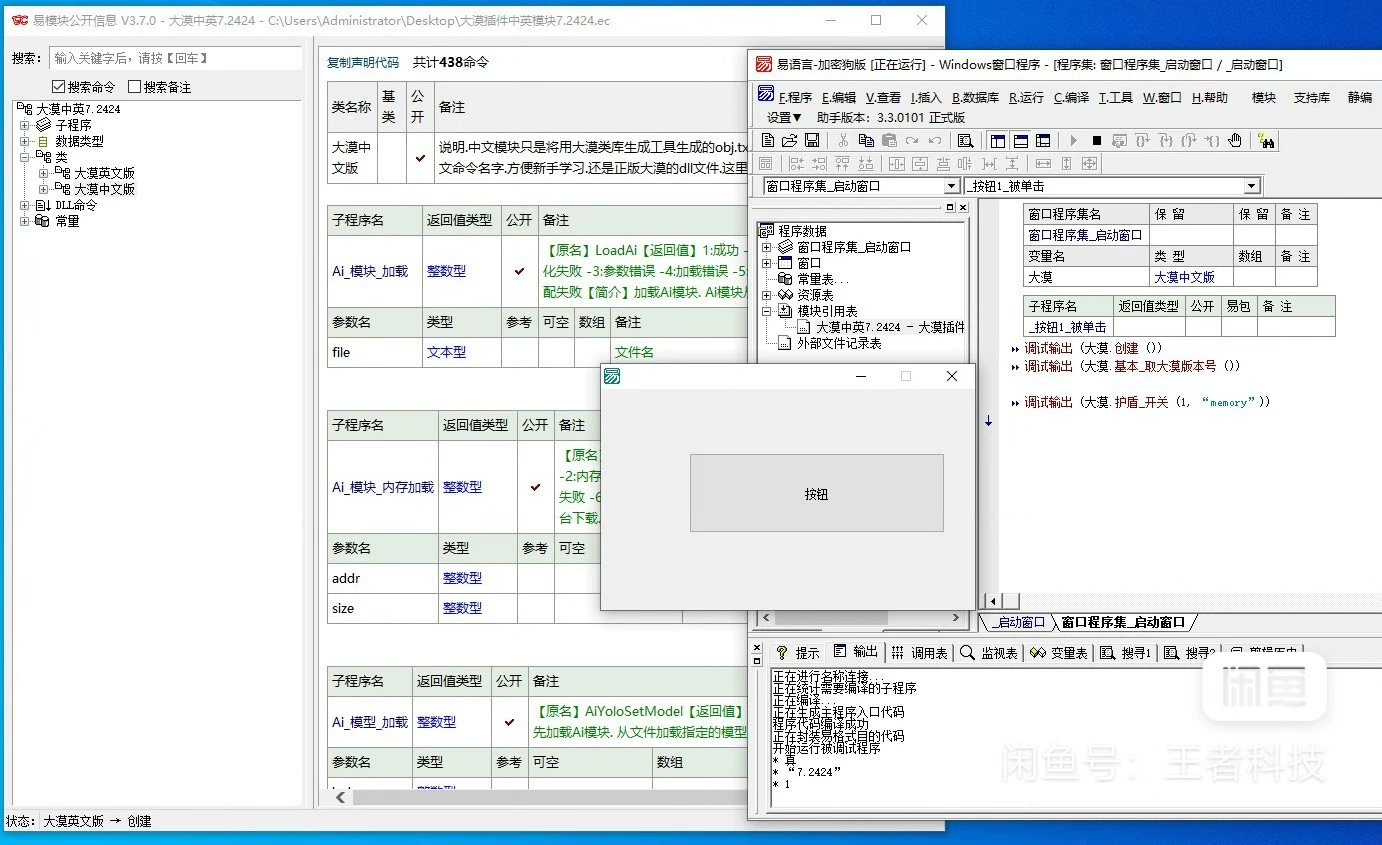Click the search keyword input field
Viewport: 1382px width, 845px height.
click(175, 58)
